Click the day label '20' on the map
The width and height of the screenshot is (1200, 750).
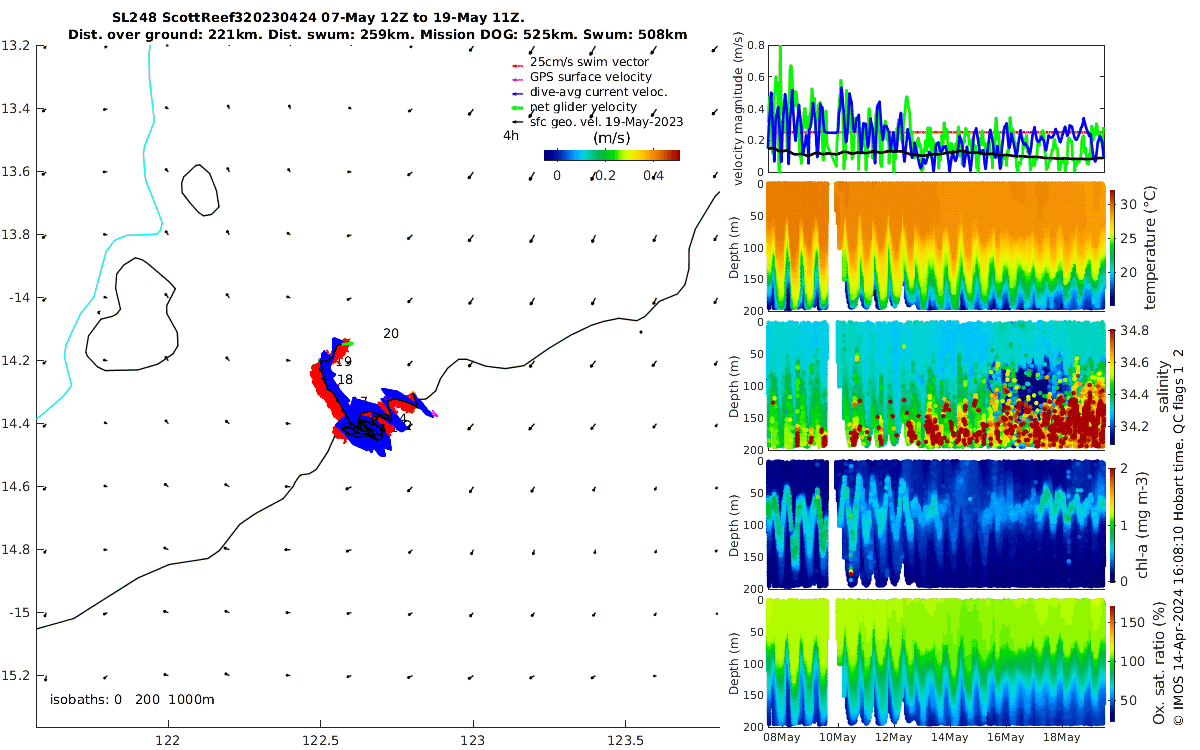[x=391, y=333]
